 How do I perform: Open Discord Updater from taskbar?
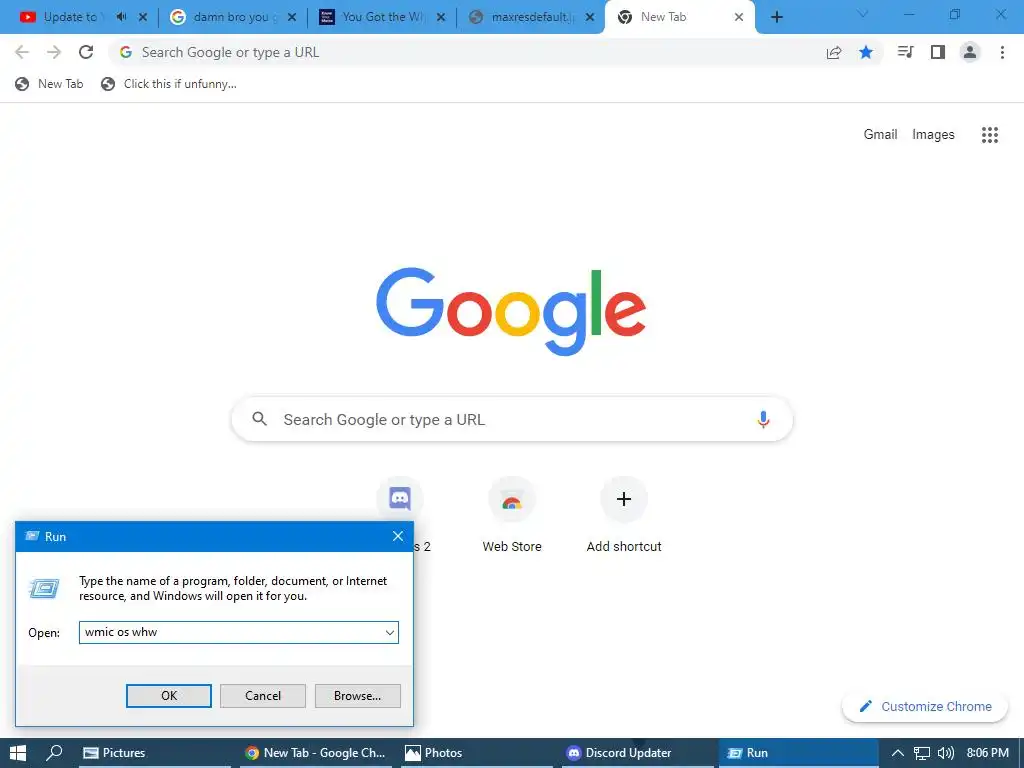tap(637, 753)
